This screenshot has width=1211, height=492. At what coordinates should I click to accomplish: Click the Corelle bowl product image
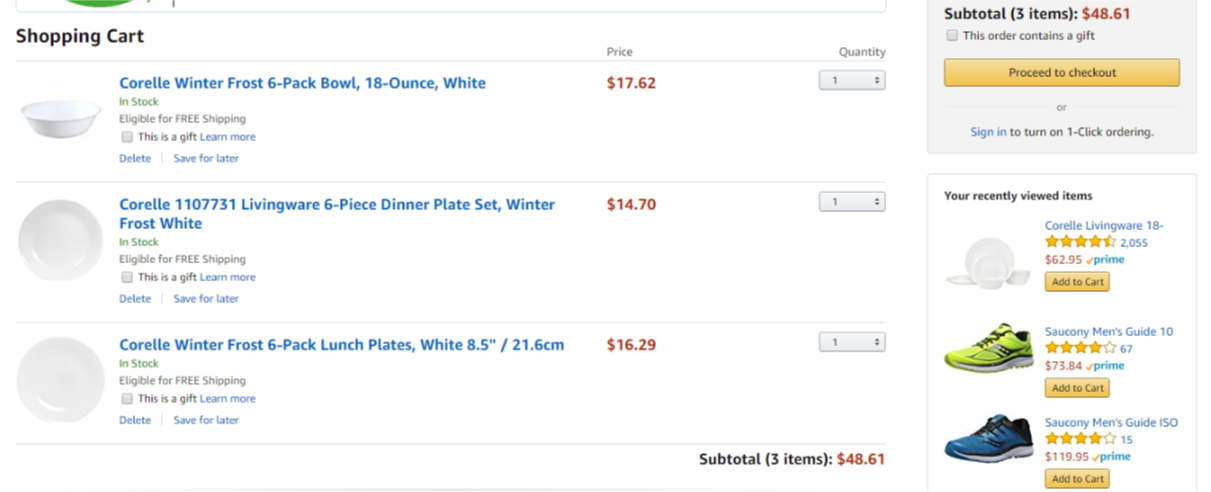(61, 119)
